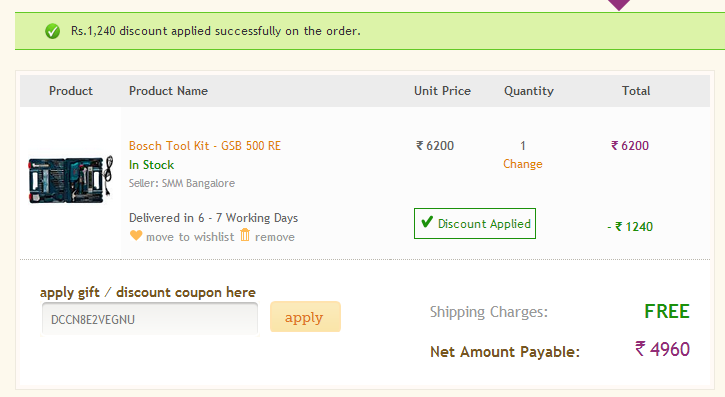The height and width of the screenshot is (397, 725).
Task: Click the Total column header
Action: tap(636, 91)
